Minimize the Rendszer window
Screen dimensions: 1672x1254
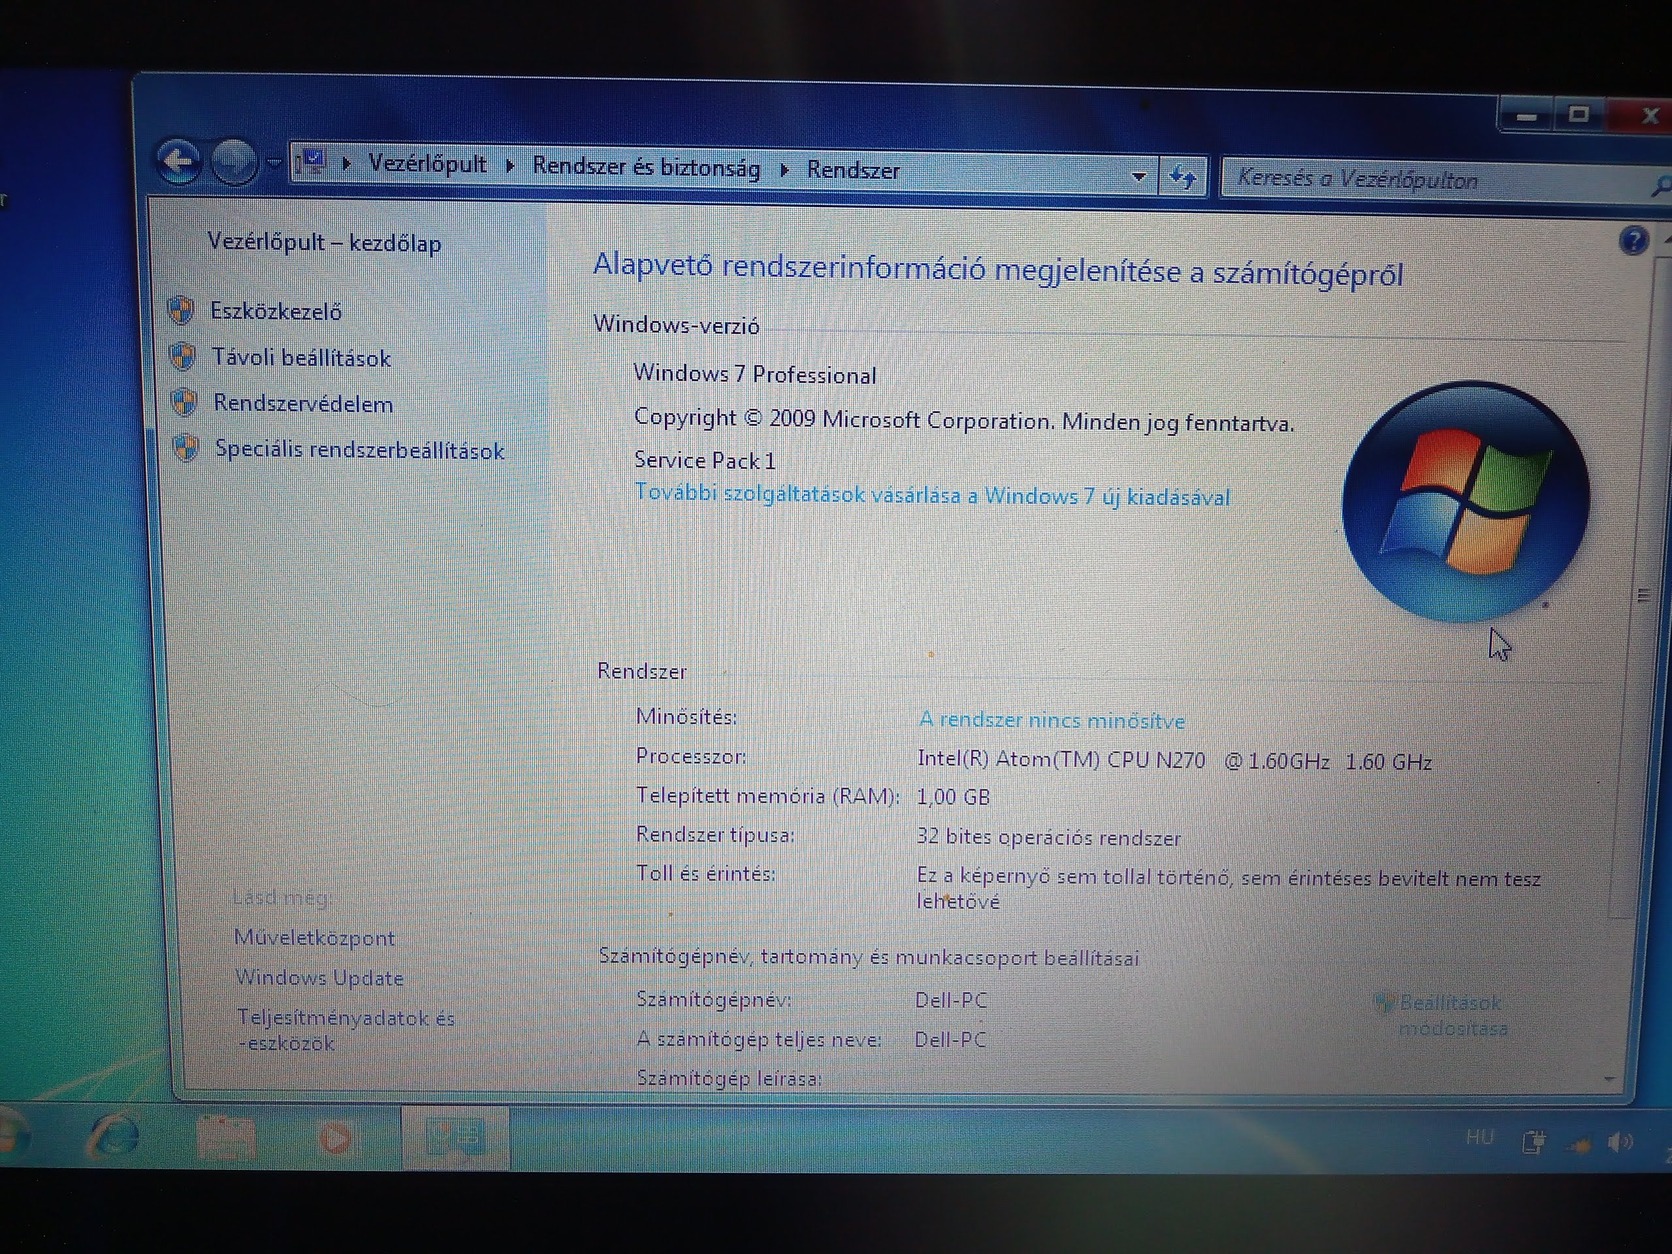point(1526,117)
